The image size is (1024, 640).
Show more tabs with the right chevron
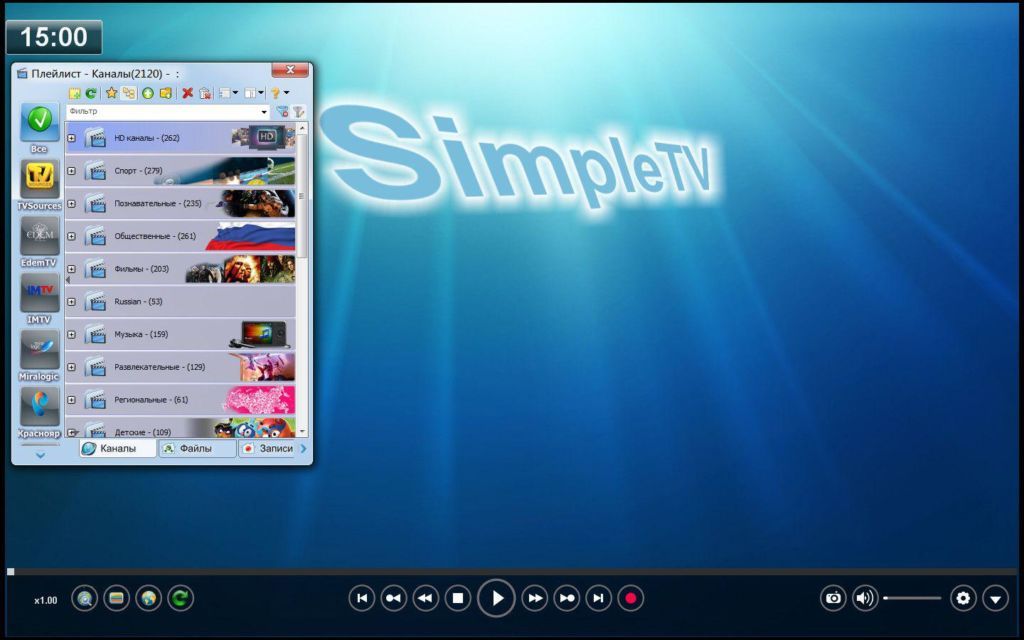[304, 449]
